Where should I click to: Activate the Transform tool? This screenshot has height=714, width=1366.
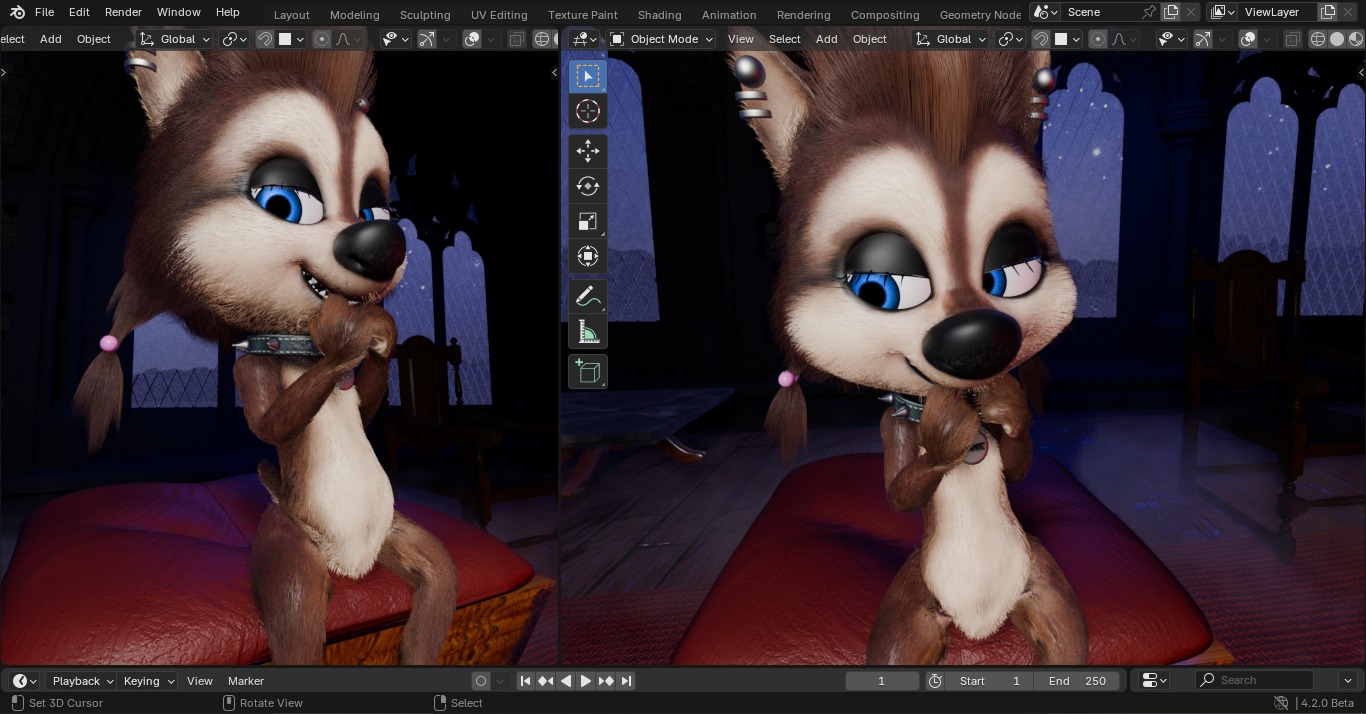(x=588, y=256)
